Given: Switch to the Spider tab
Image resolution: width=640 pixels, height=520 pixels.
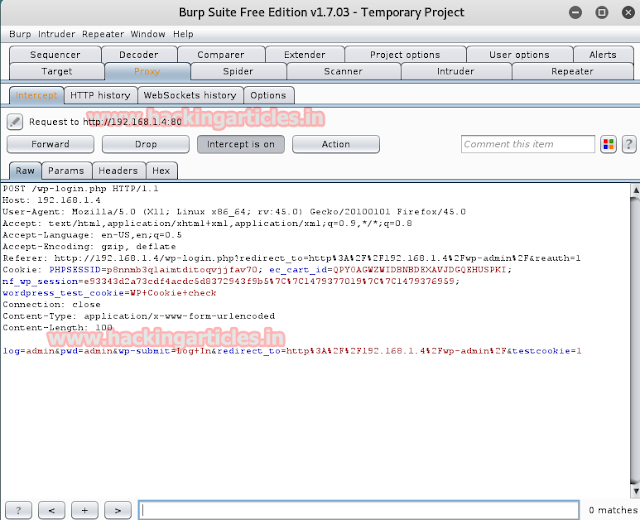Looking at the screenshot, I should (238, 71).
